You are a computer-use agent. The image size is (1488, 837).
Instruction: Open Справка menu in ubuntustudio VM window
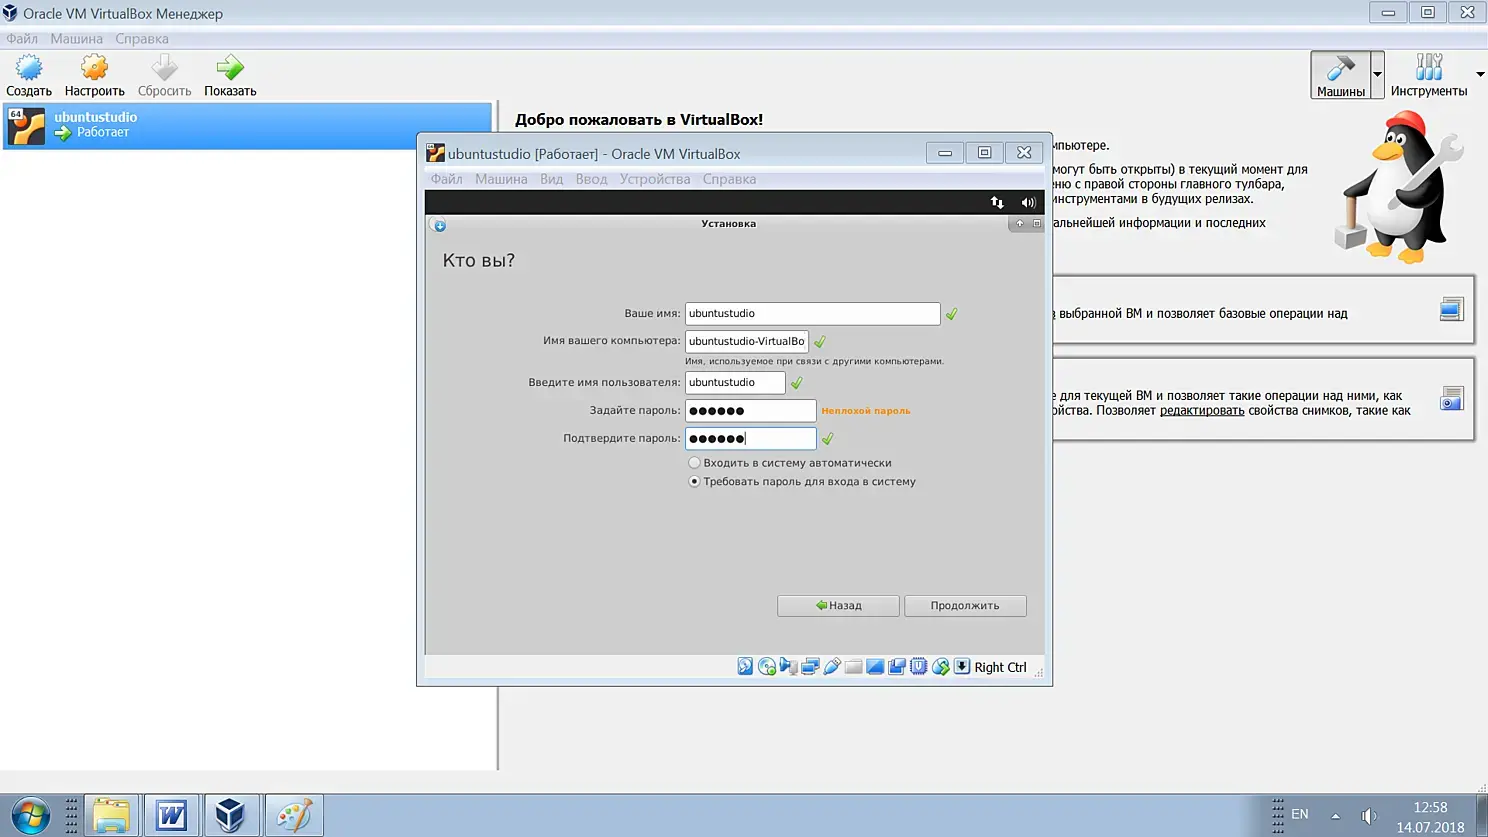point(729,179)
